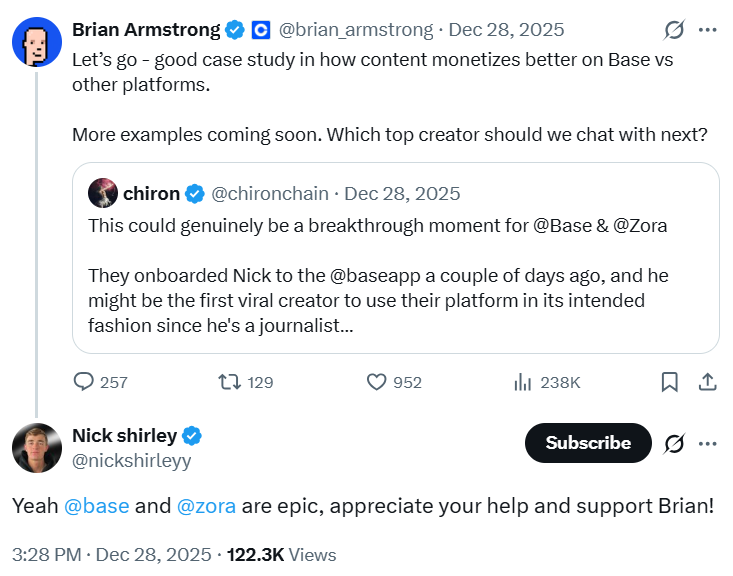Share Brian Armstrong's tweet
The image size is (733, 576).
(706, 381)
